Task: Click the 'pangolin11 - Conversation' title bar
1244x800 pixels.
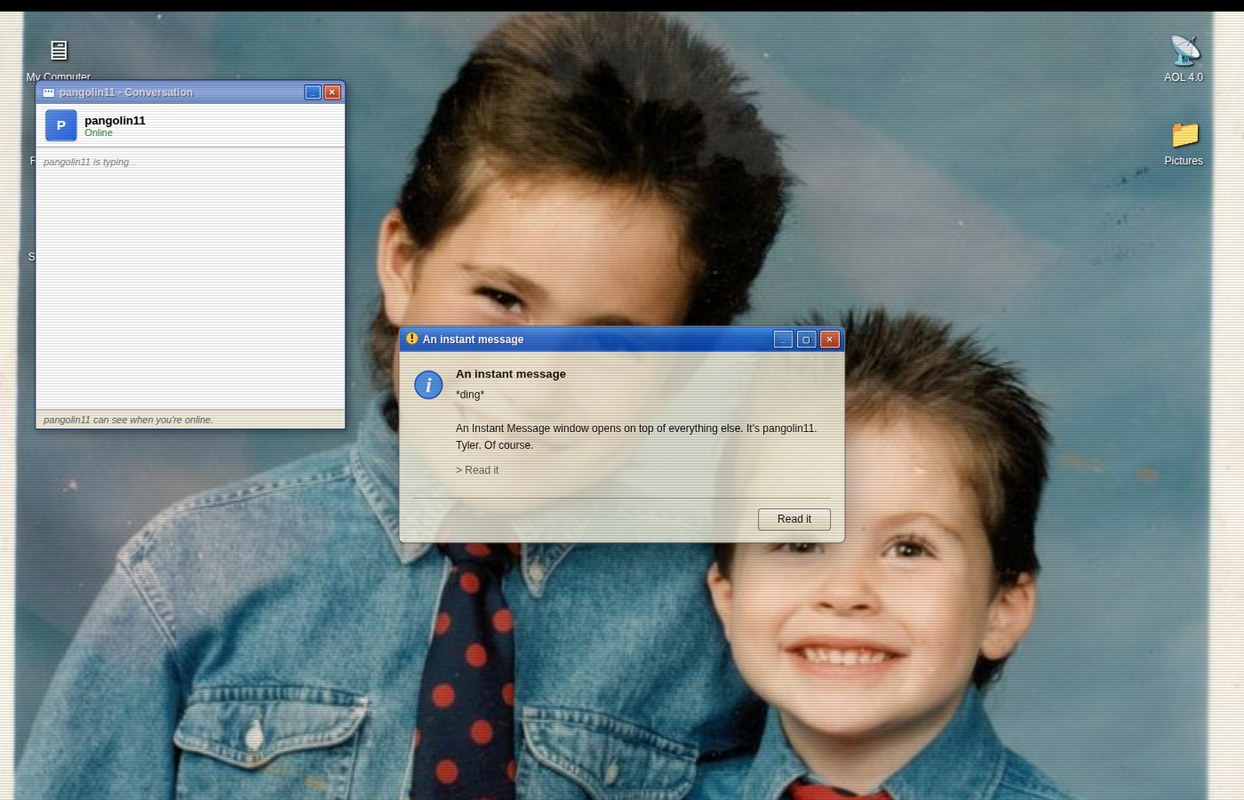Action: pyautogui.click(x=190, y=92)
